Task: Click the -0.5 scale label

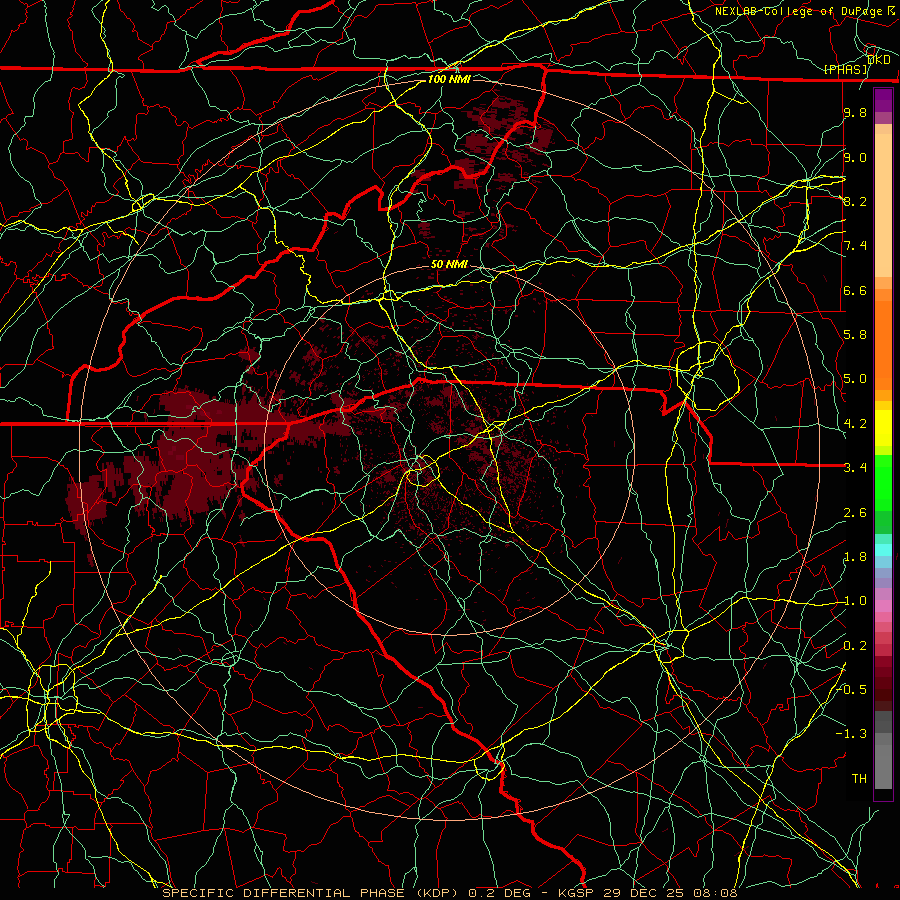Action: [x=852, y=690]
